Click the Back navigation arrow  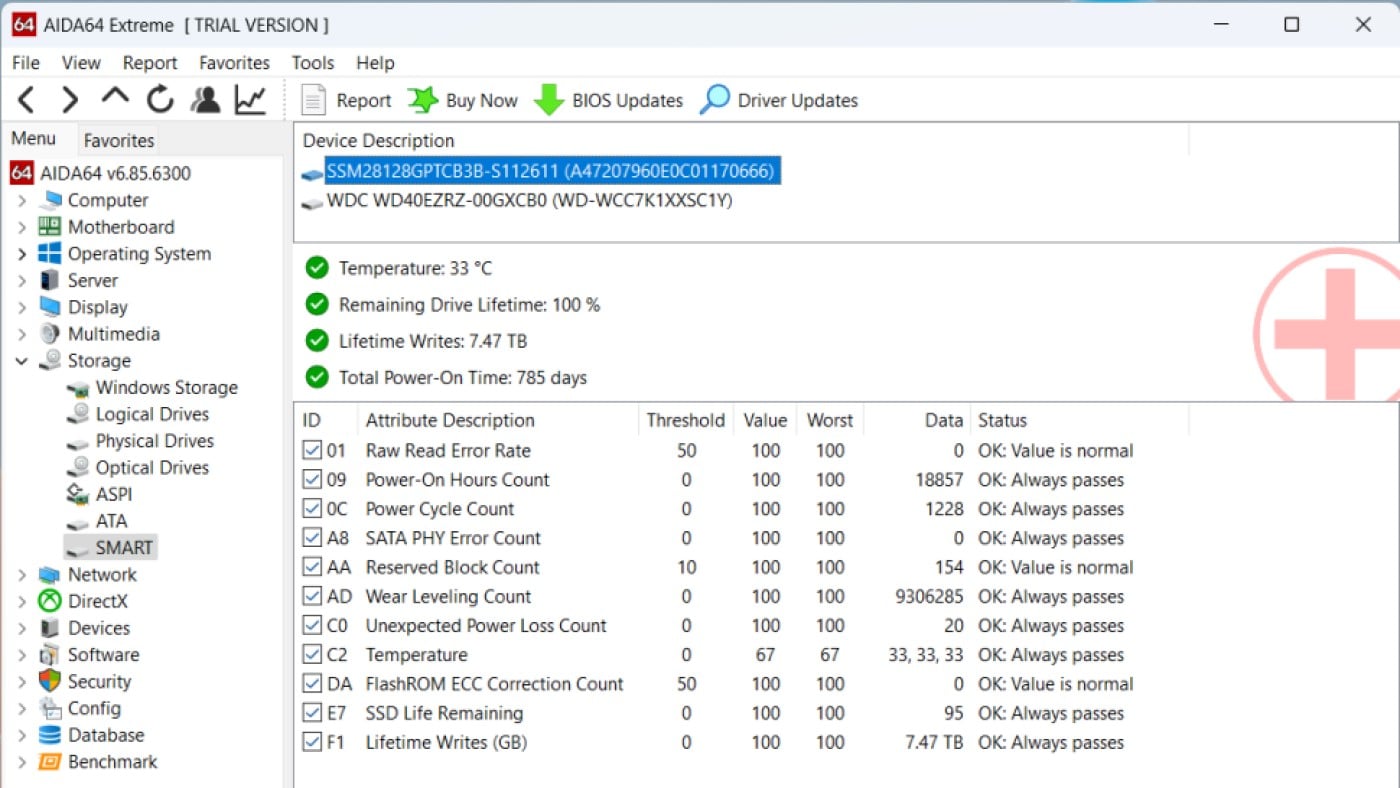27,100
